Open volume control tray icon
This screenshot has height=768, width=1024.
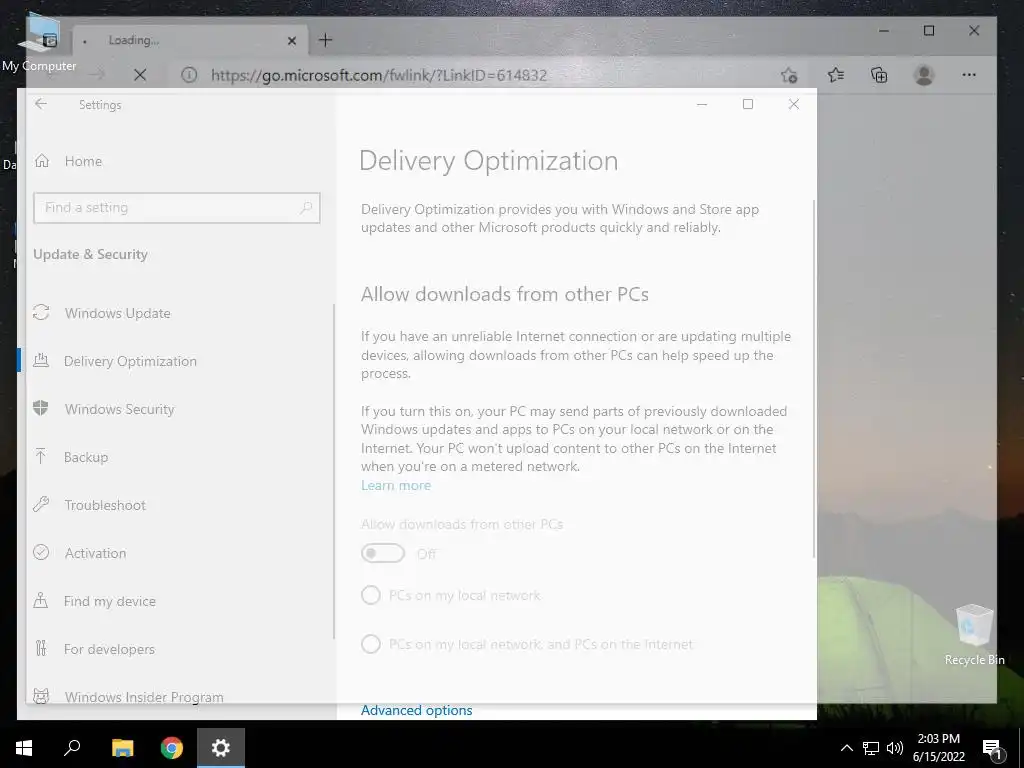(895, 748)
